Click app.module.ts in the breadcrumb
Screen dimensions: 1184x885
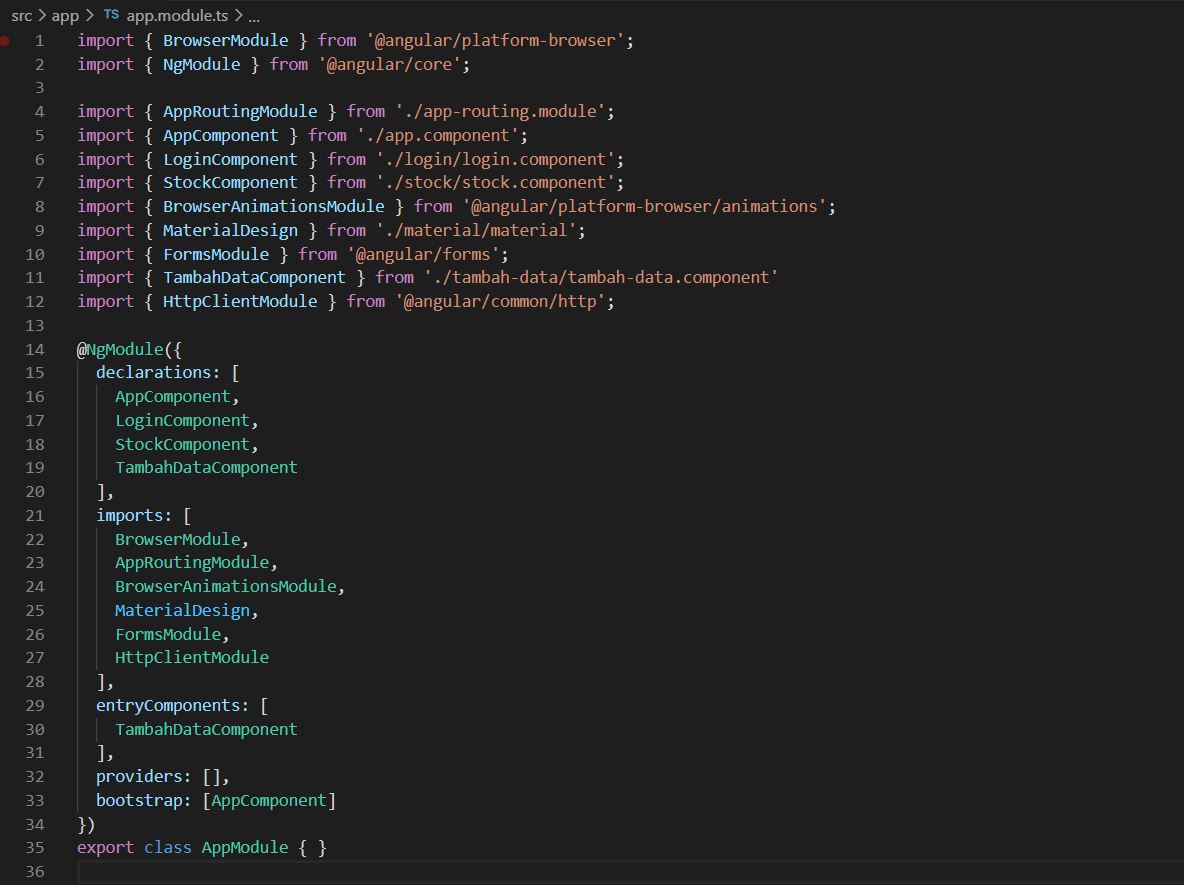click(177, 15)
